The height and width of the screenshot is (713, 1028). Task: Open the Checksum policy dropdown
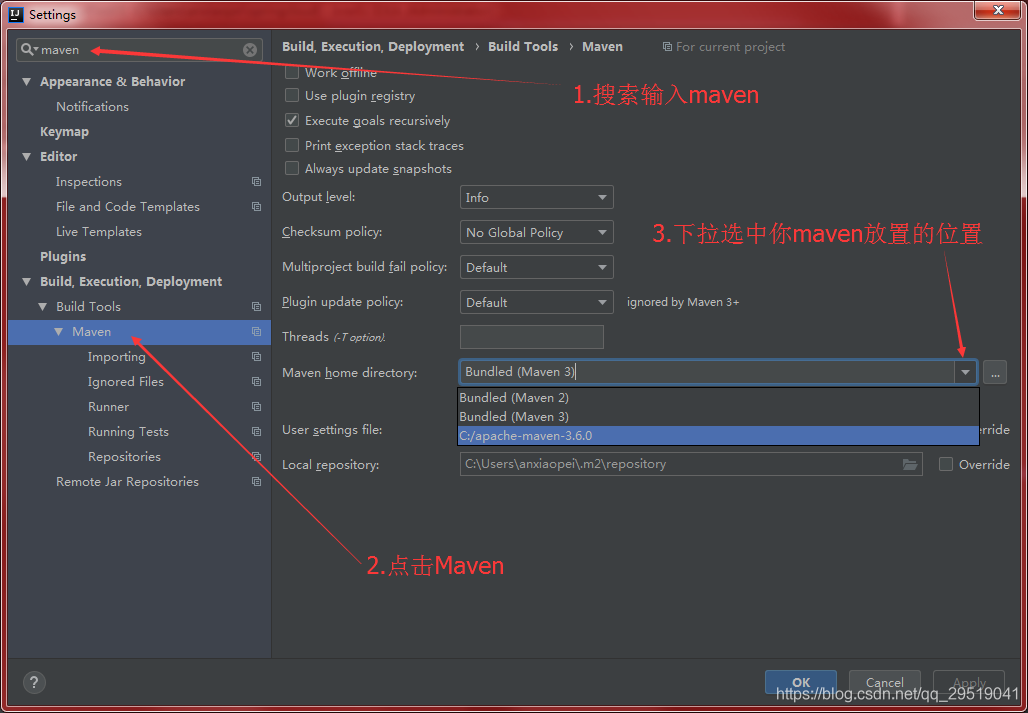[x=536, y=232]
